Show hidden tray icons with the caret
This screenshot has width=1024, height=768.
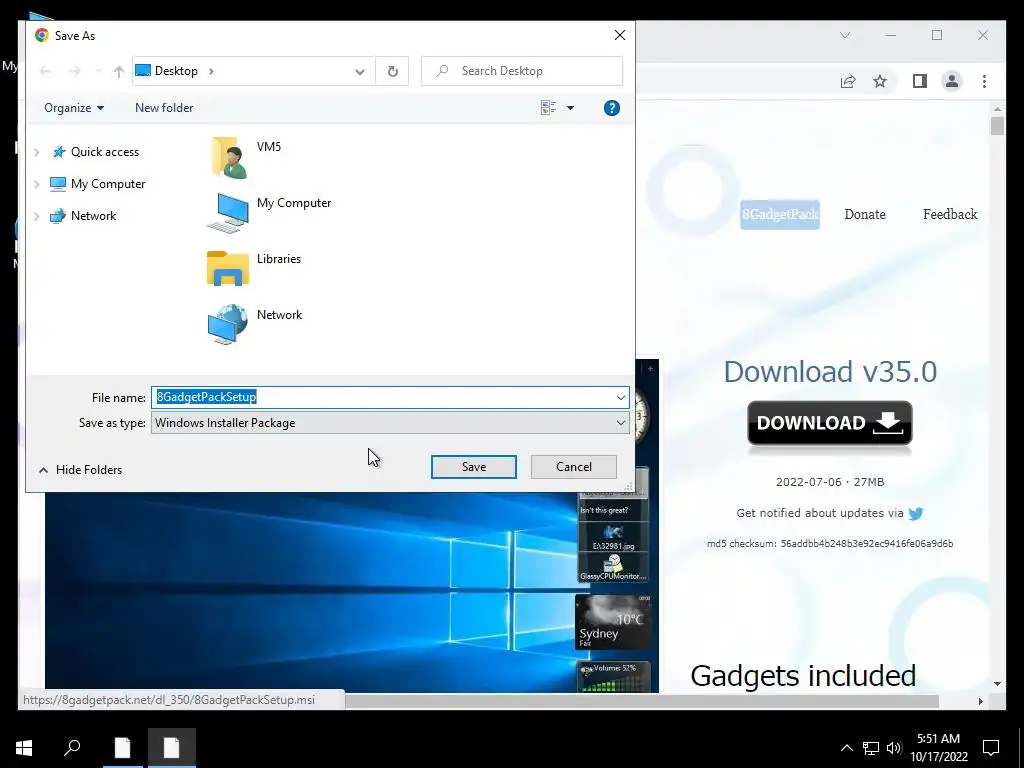click(x=846, y=748)
